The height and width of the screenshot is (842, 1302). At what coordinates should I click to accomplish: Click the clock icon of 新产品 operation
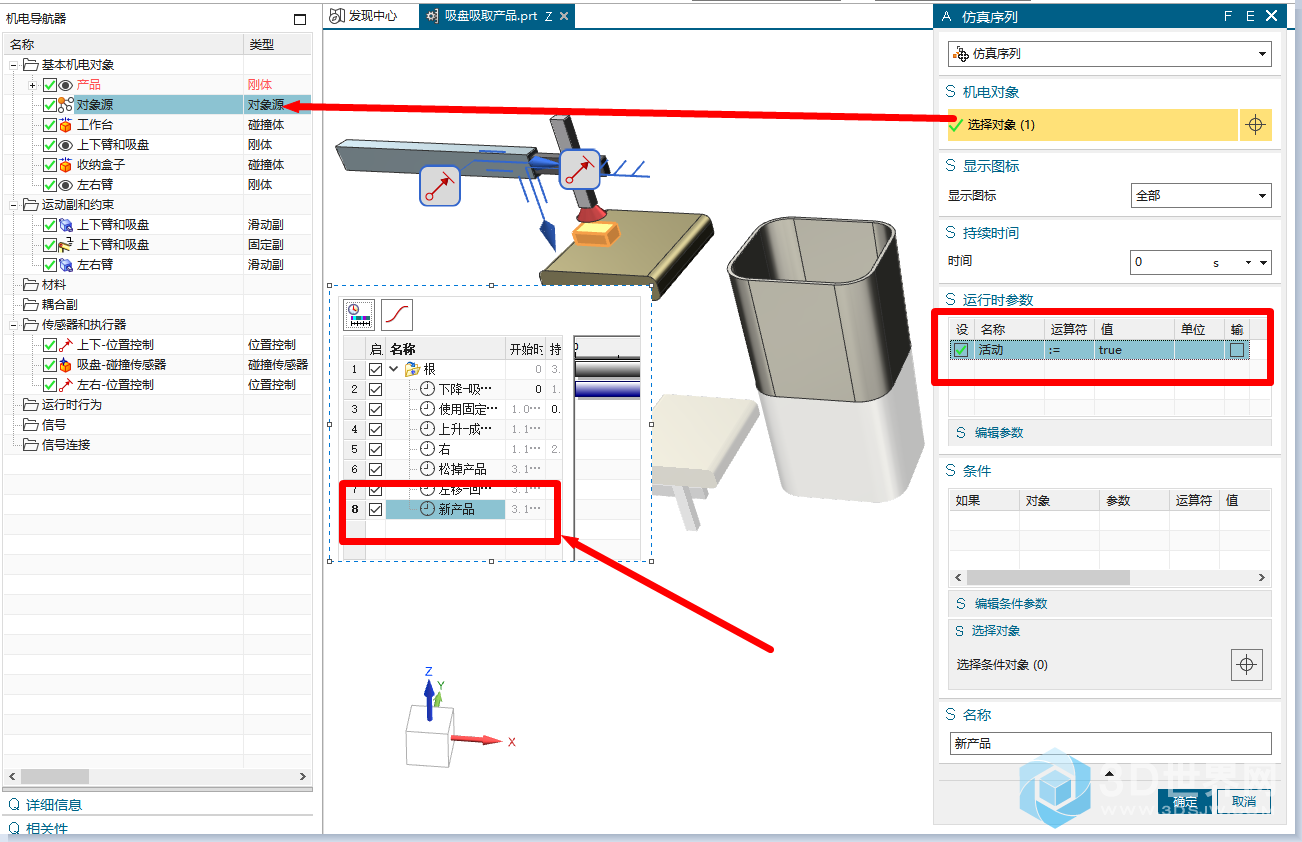(428, 509)
